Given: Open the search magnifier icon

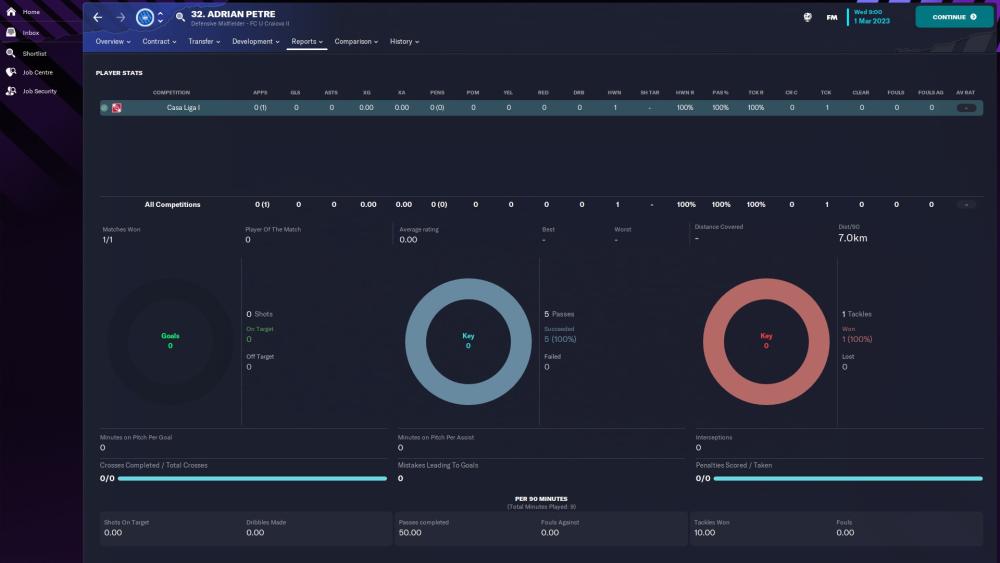Looking at the screenshot, I should point(180,17).
